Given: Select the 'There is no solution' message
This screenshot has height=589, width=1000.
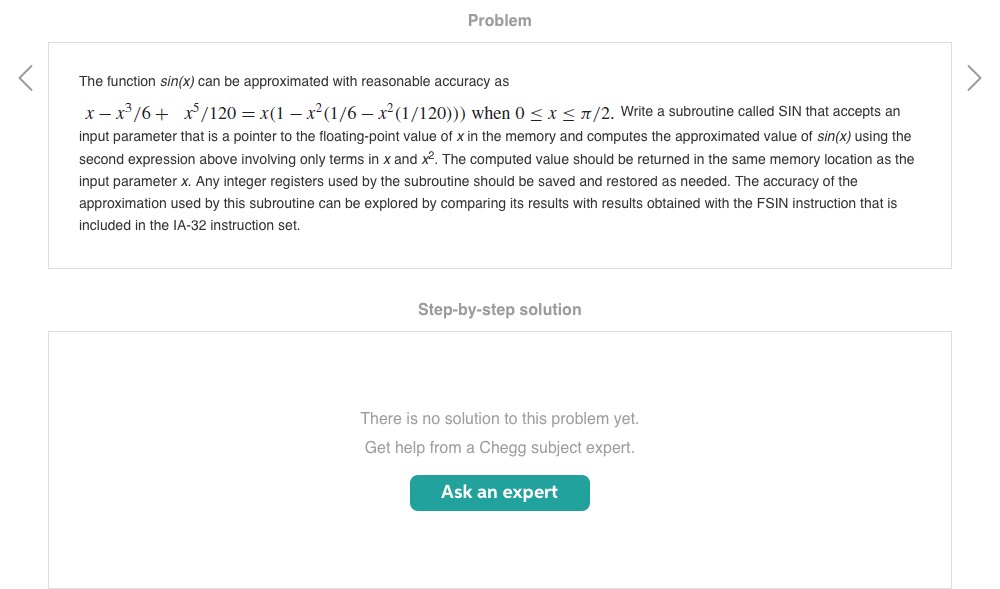Looking at the screenshot, I should tap(499, 419).
